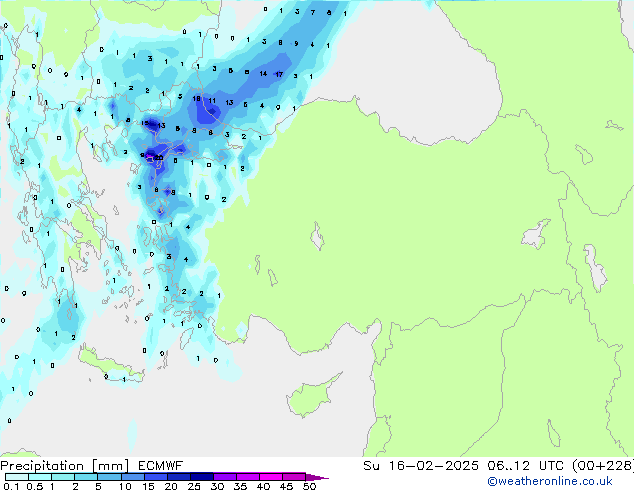Click the legend label '40'
634x490 pixels.
click(263, 486)
